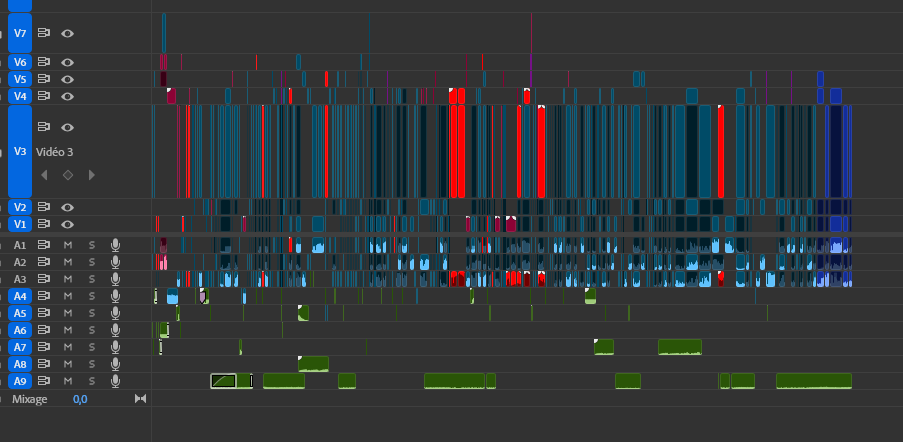Toggle sync lock on audio track A8
This screenshot has width=903, height=442.
44,364
